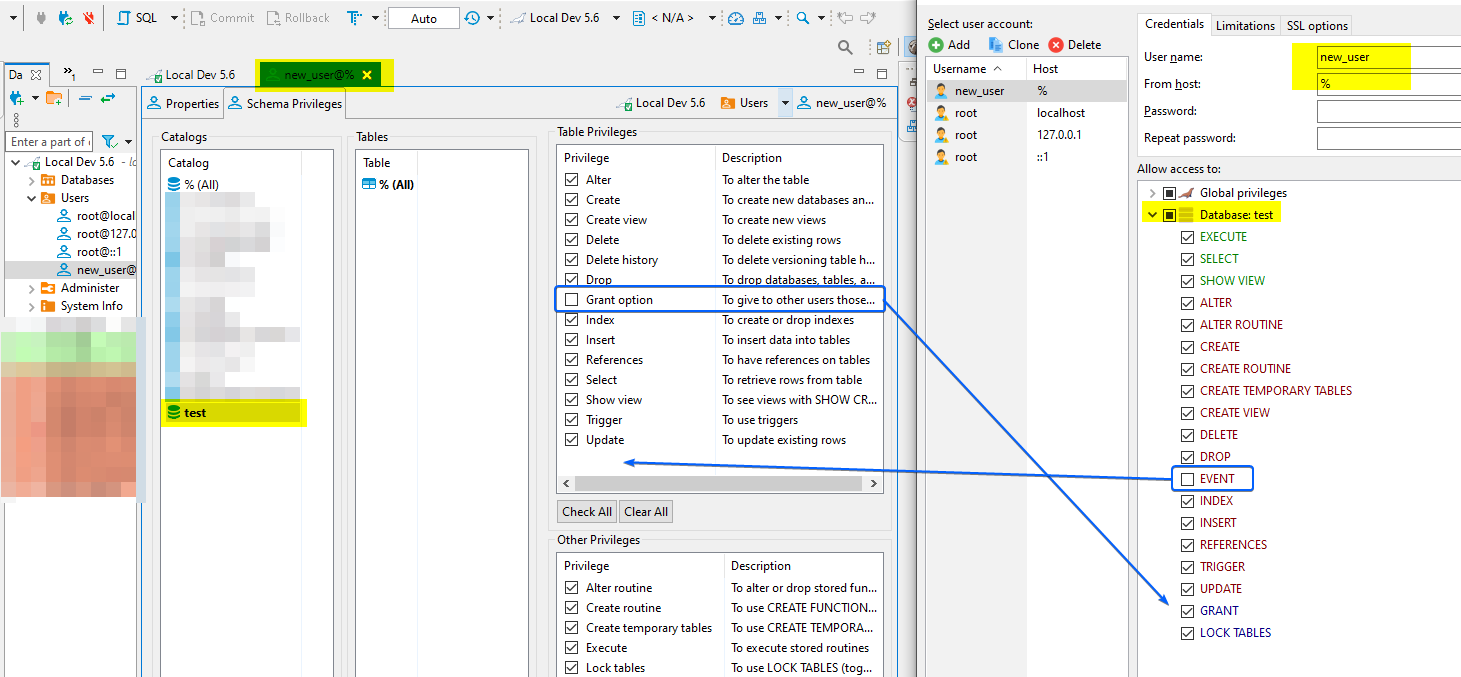The image size is (1461, 677).
Task: Collapse the Local Dev 5.6 tree node
Action: pos(15,162)
